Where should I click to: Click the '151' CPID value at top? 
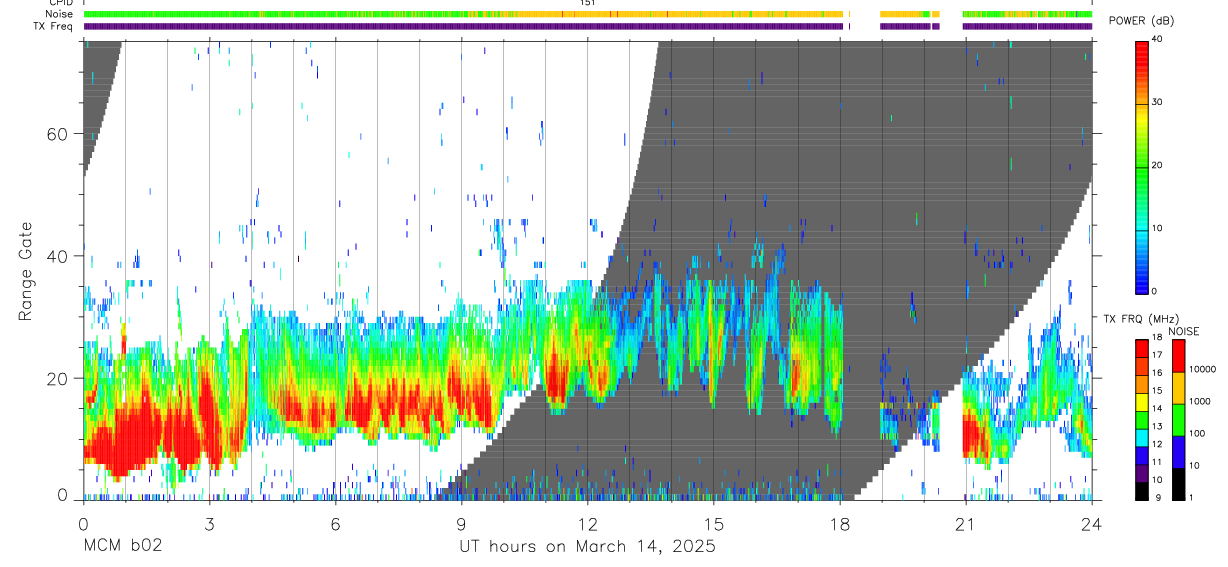pyautogui.click(x=587, y=3)
